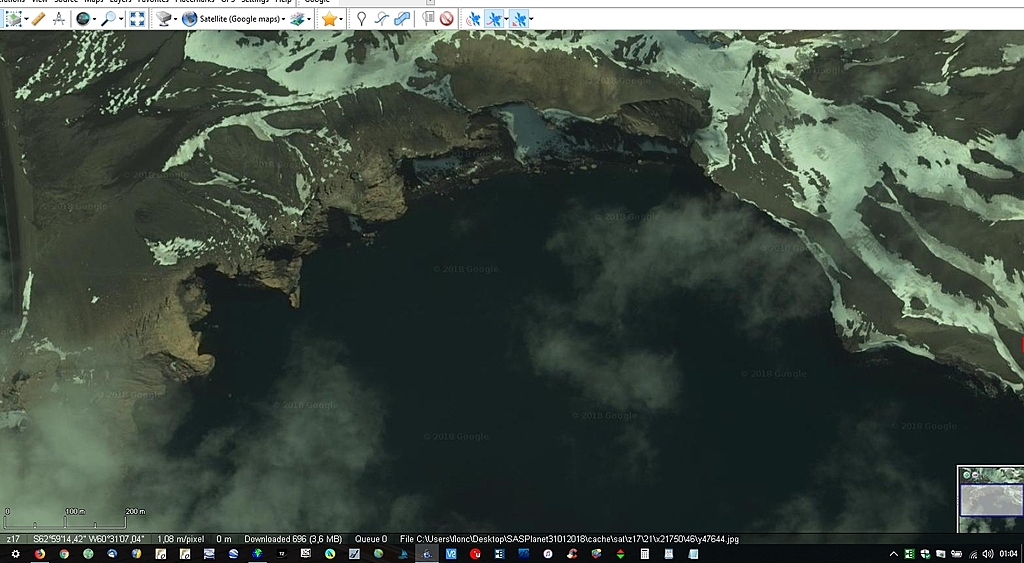Click the z17 zoom level in status bar
This screenshot has height=563, width=1024.
pyautogui.click(x=13, y=539)
